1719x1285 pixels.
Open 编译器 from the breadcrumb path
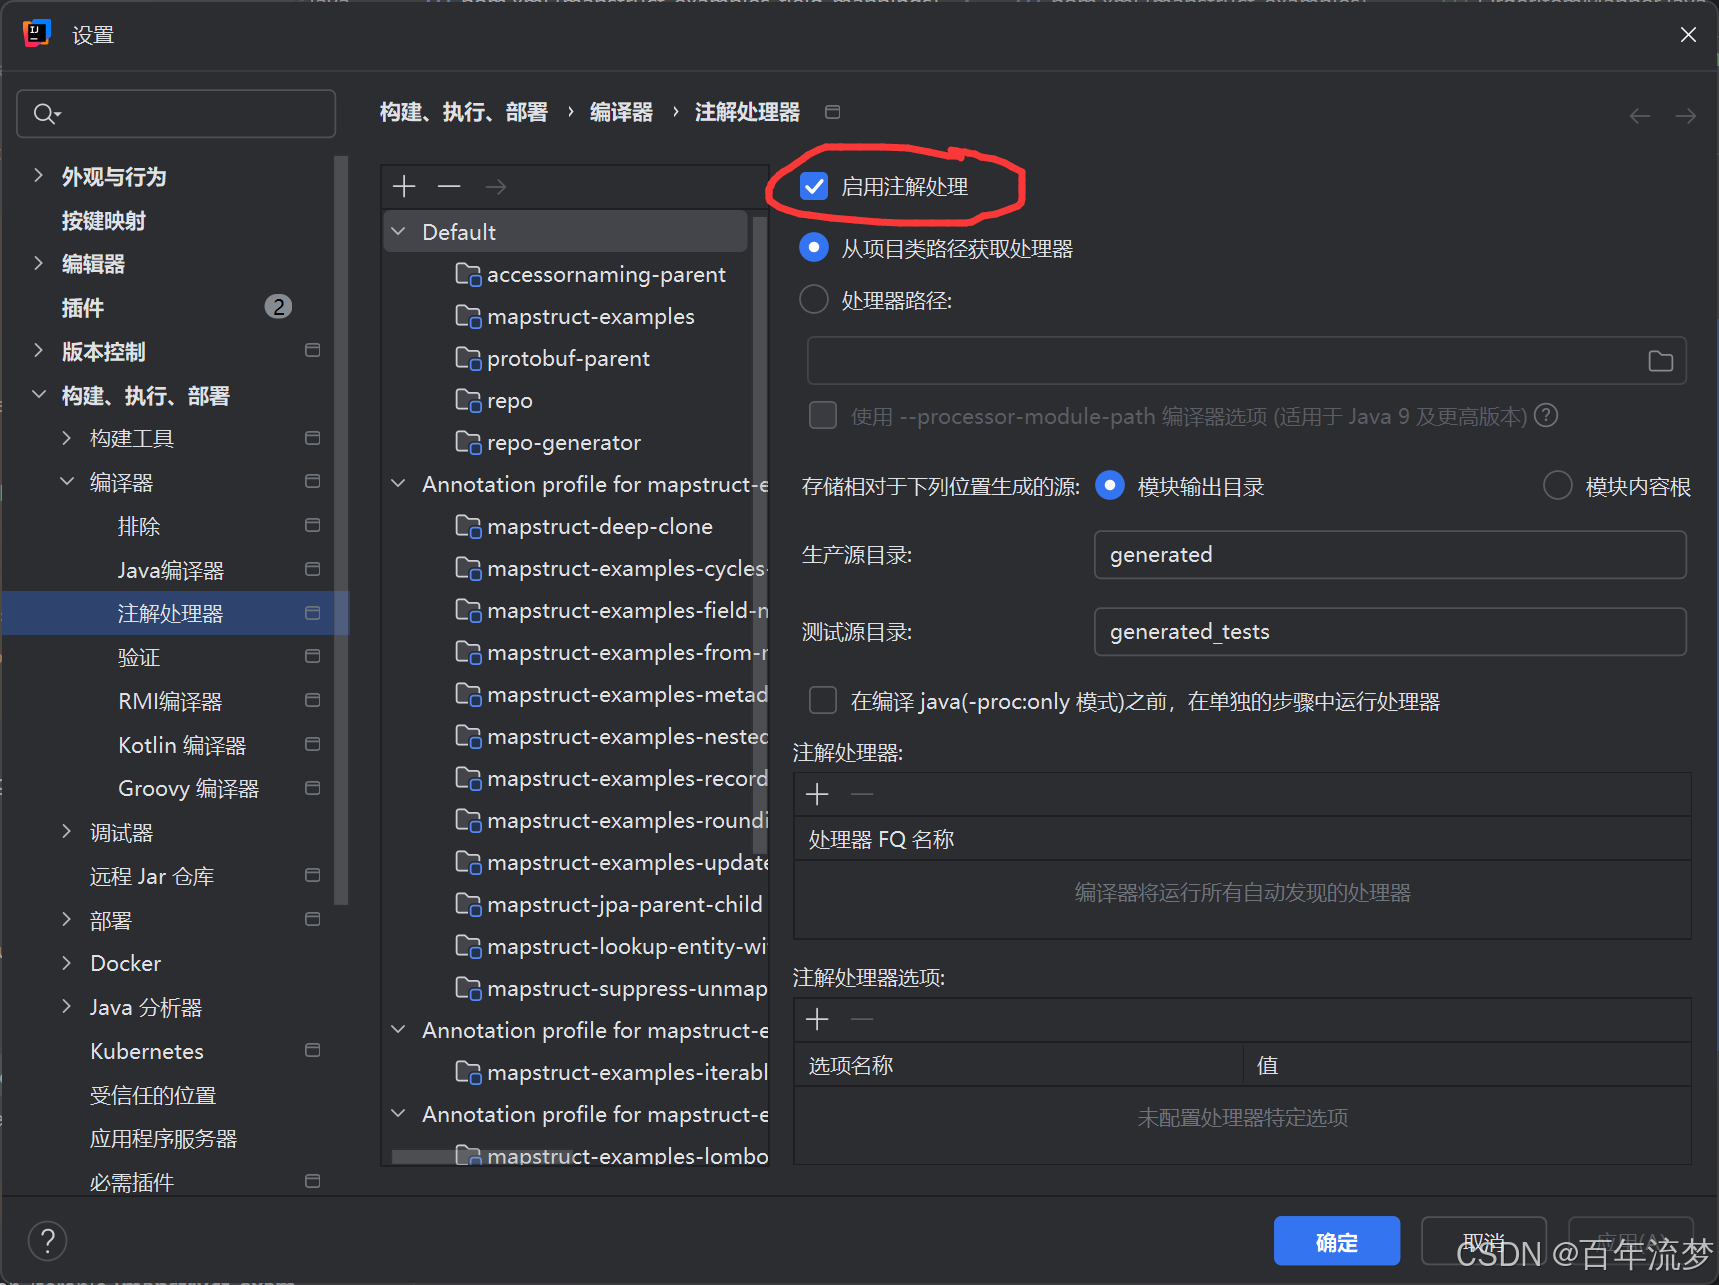[x=620, y=112]
